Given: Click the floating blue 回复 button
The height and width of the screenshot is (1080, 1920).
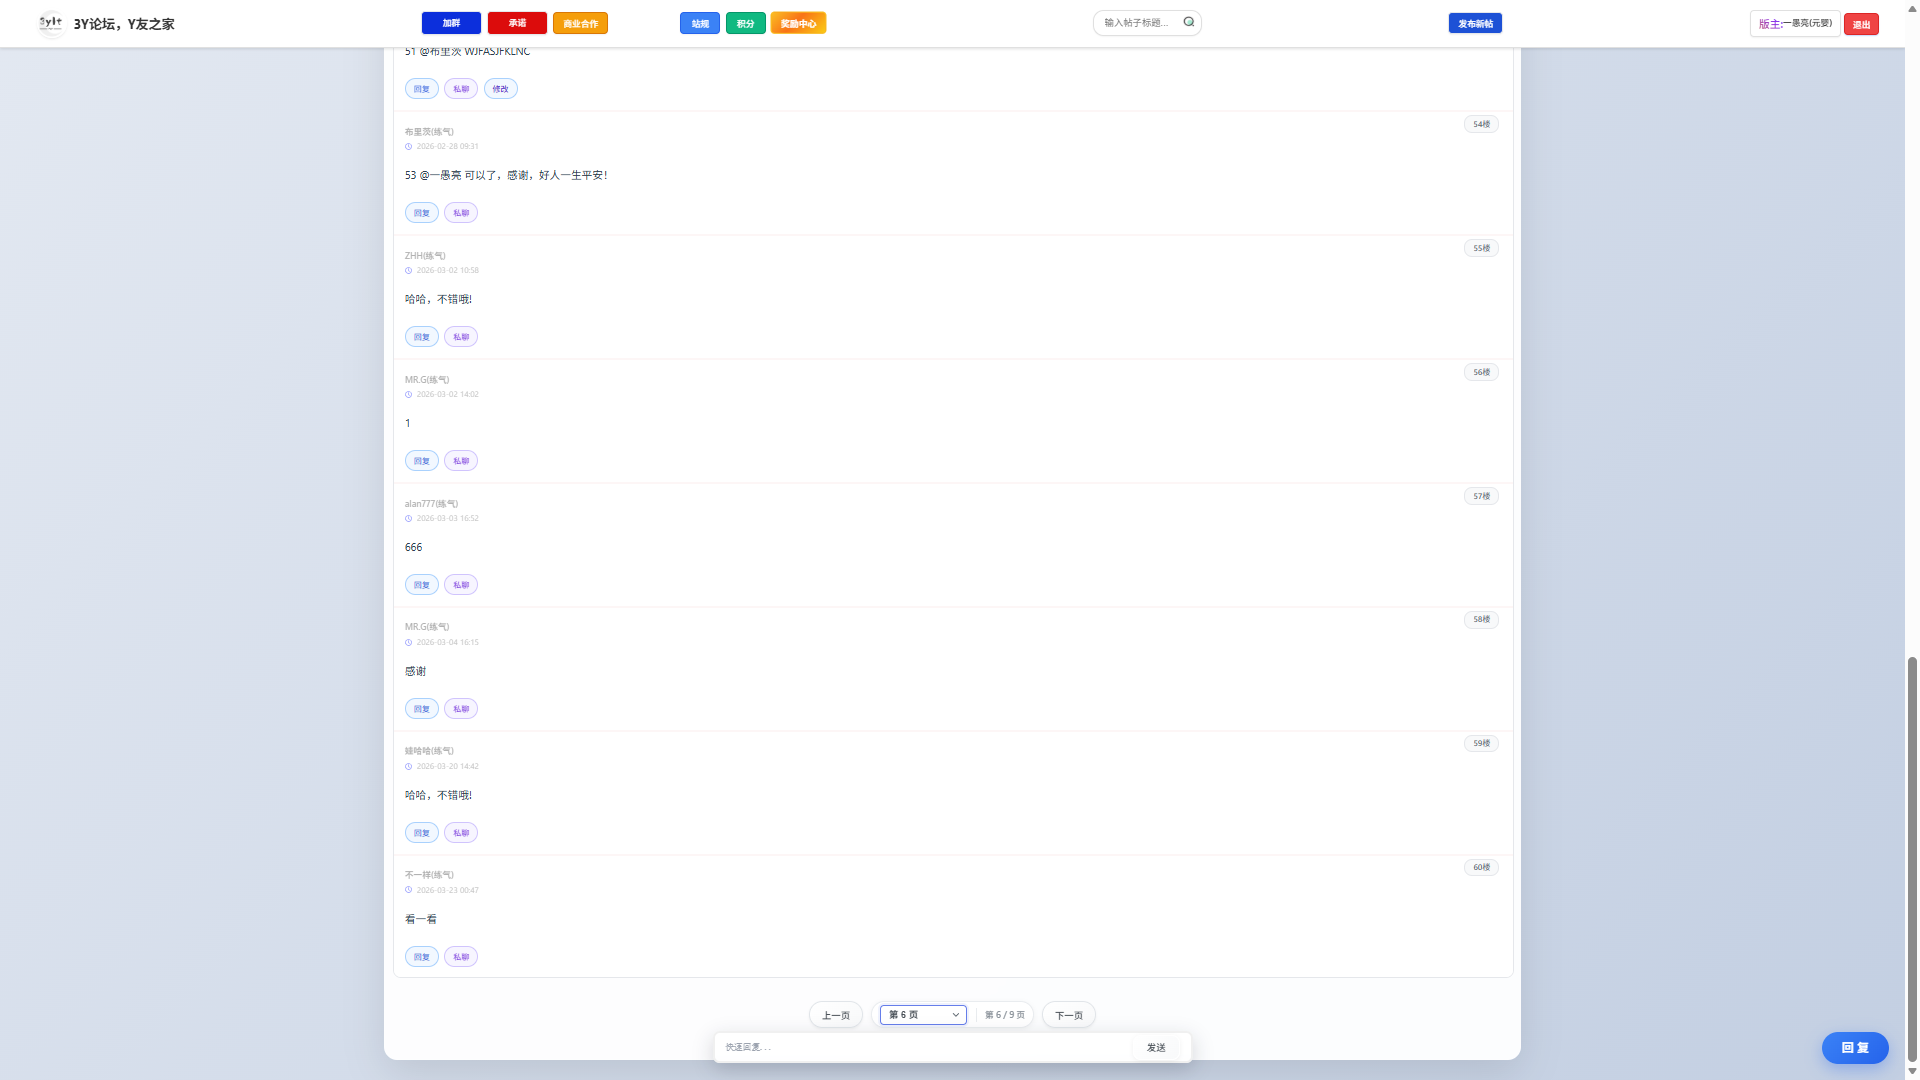Looking at the screenshot, I should [x=1855, y=1047].
